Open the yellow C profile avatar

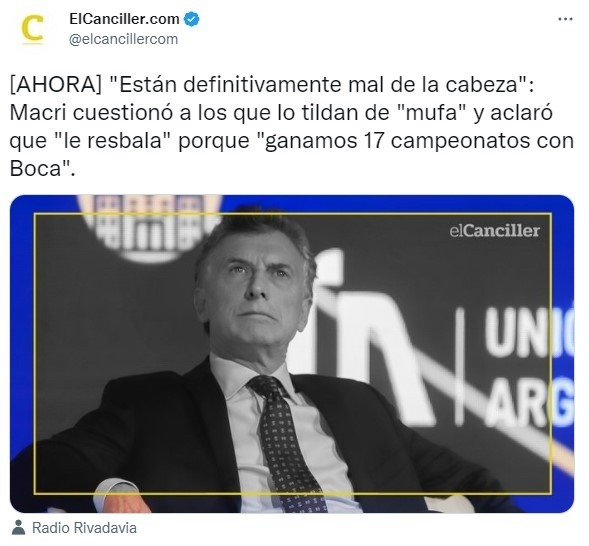click(33, 29)
